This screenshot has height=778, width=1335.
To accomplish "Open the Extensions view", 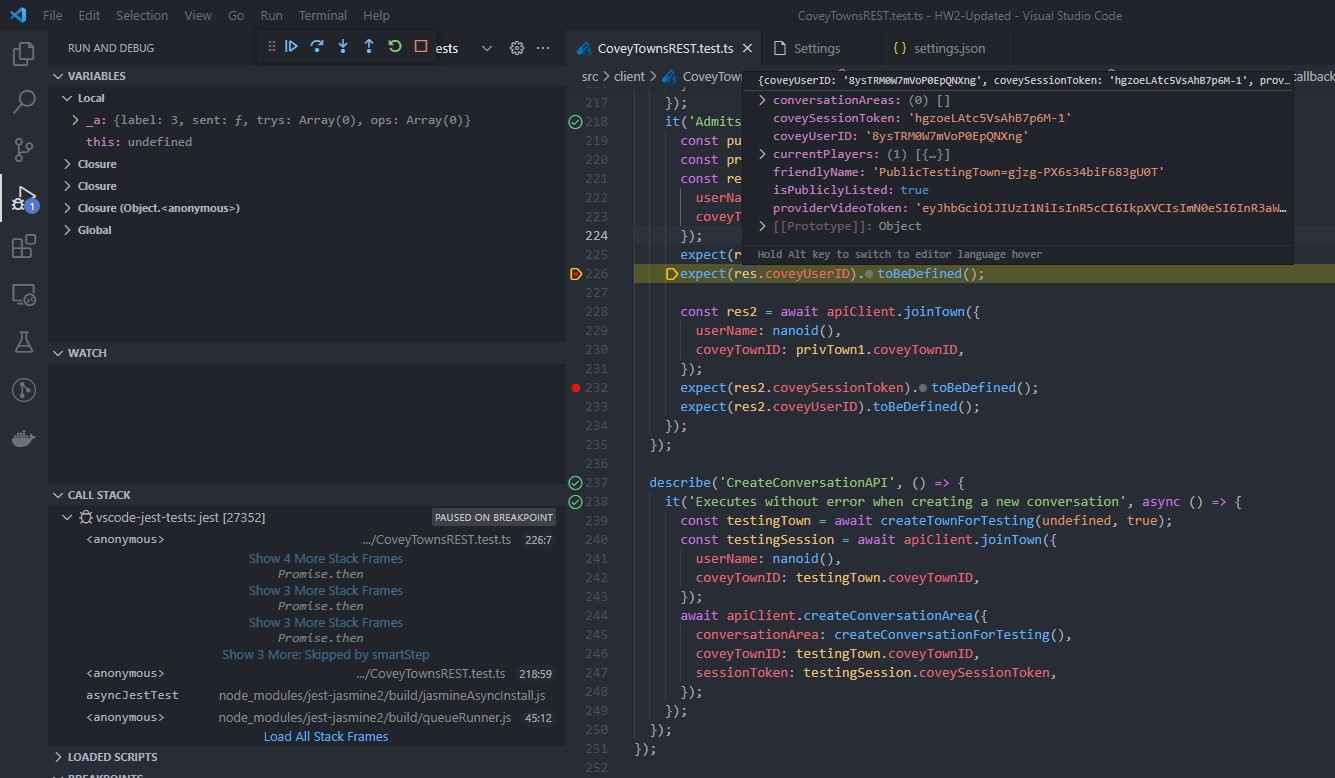I will click(24, 246).
